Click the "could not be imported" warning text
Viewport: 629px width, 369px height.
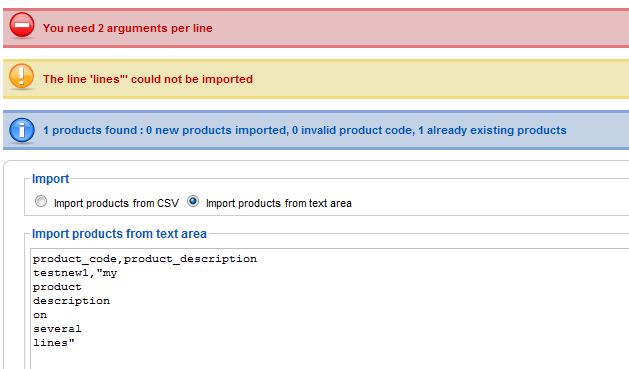[x=148, y=79]
